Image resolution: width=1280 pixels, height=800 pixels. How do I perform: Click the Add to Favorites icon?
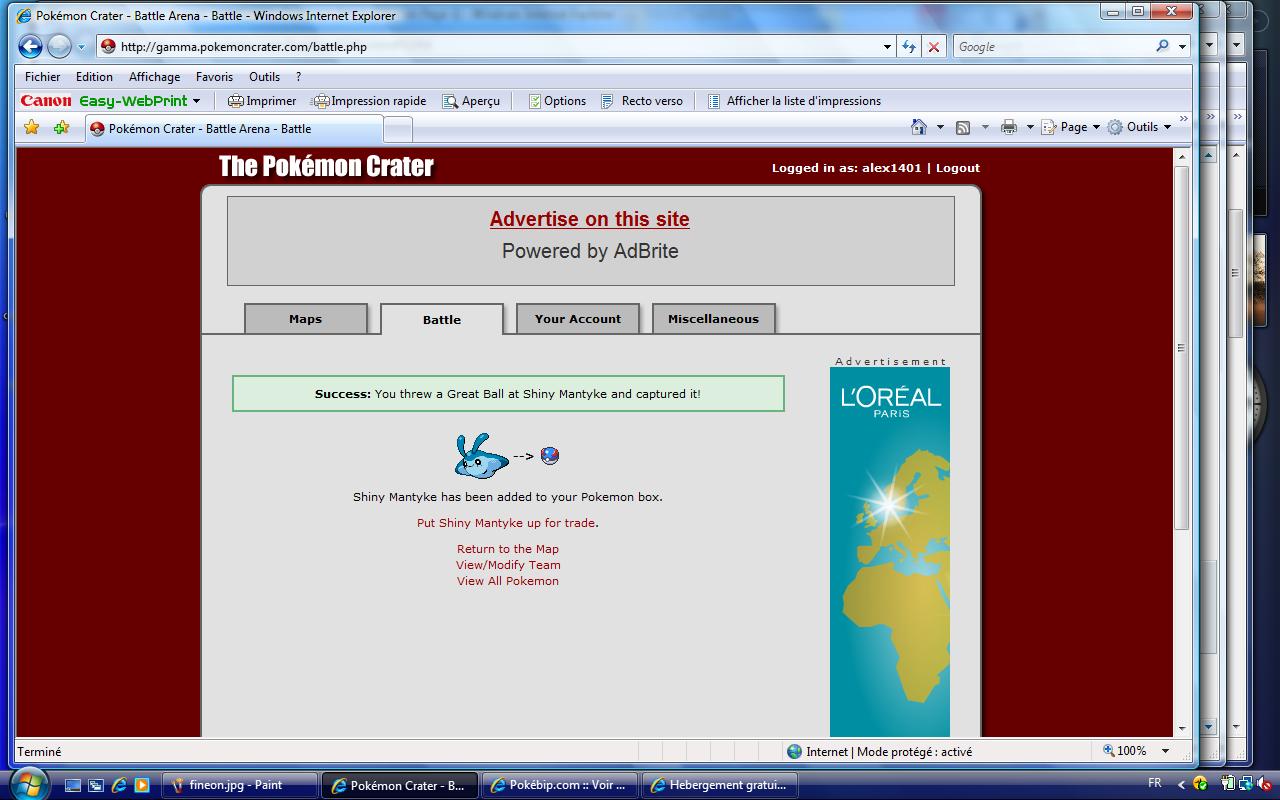[x=61, y=127]
